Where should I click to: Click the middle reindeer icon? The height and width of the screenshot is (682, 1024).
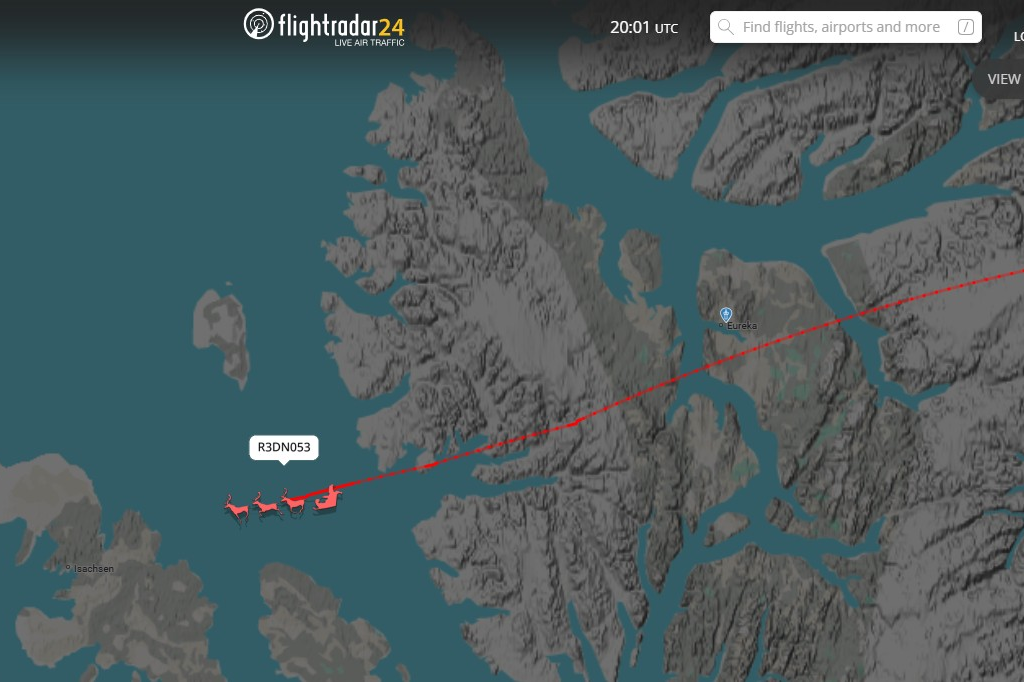266,505
